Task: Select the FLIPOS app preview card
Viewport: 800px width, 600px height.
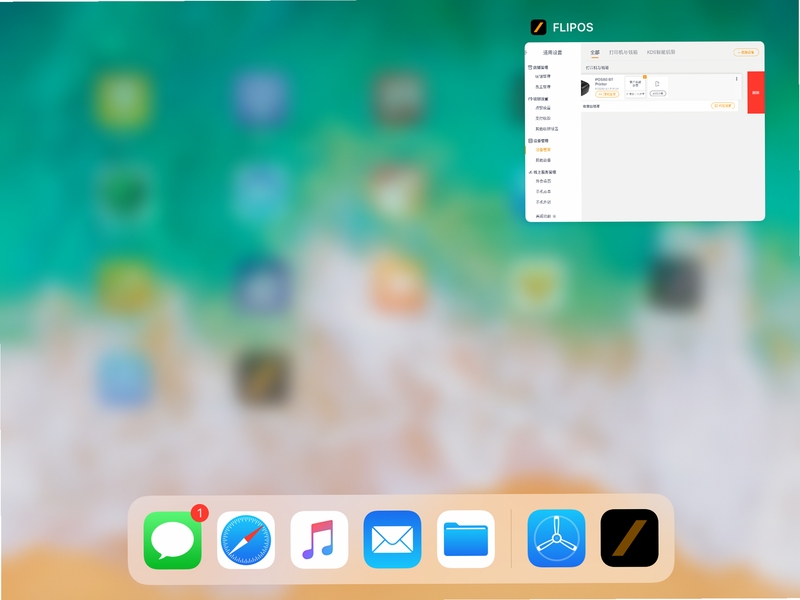Action: (645, 132)
